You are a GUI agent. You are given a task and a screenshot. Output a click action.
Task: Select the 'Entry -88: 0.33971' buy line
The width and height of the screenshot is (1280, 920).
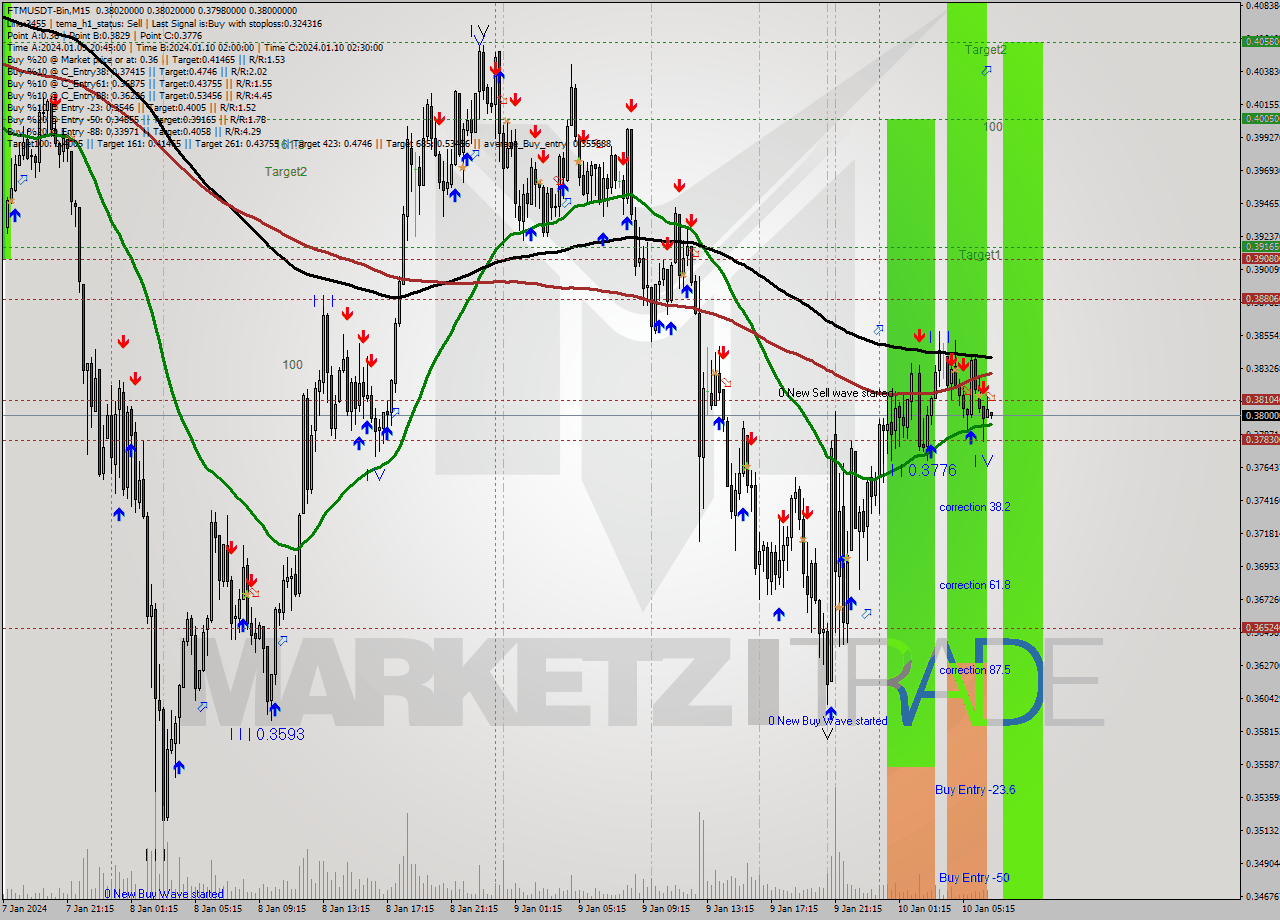(x=134, y=131)
